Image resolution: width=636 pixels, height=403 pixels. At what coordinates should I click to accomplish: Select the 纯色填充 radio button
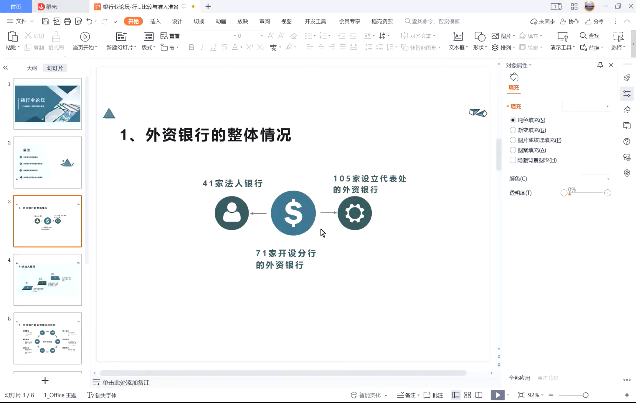513,119
